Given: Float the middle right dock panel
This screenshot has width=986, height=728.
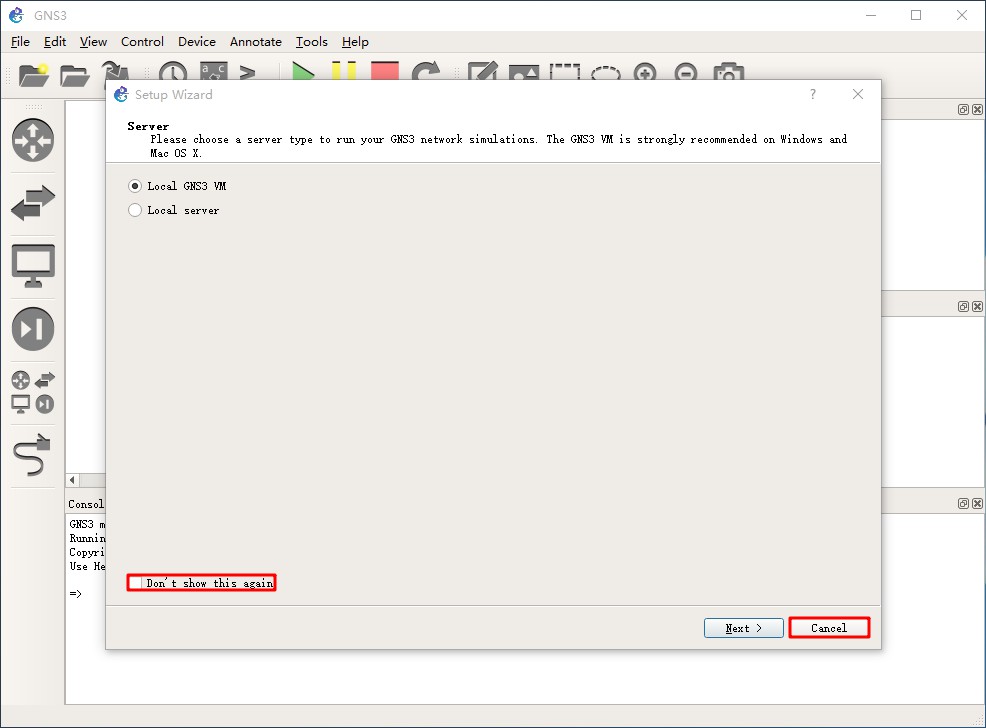Looking at the screenshot, I should [963, 306].
